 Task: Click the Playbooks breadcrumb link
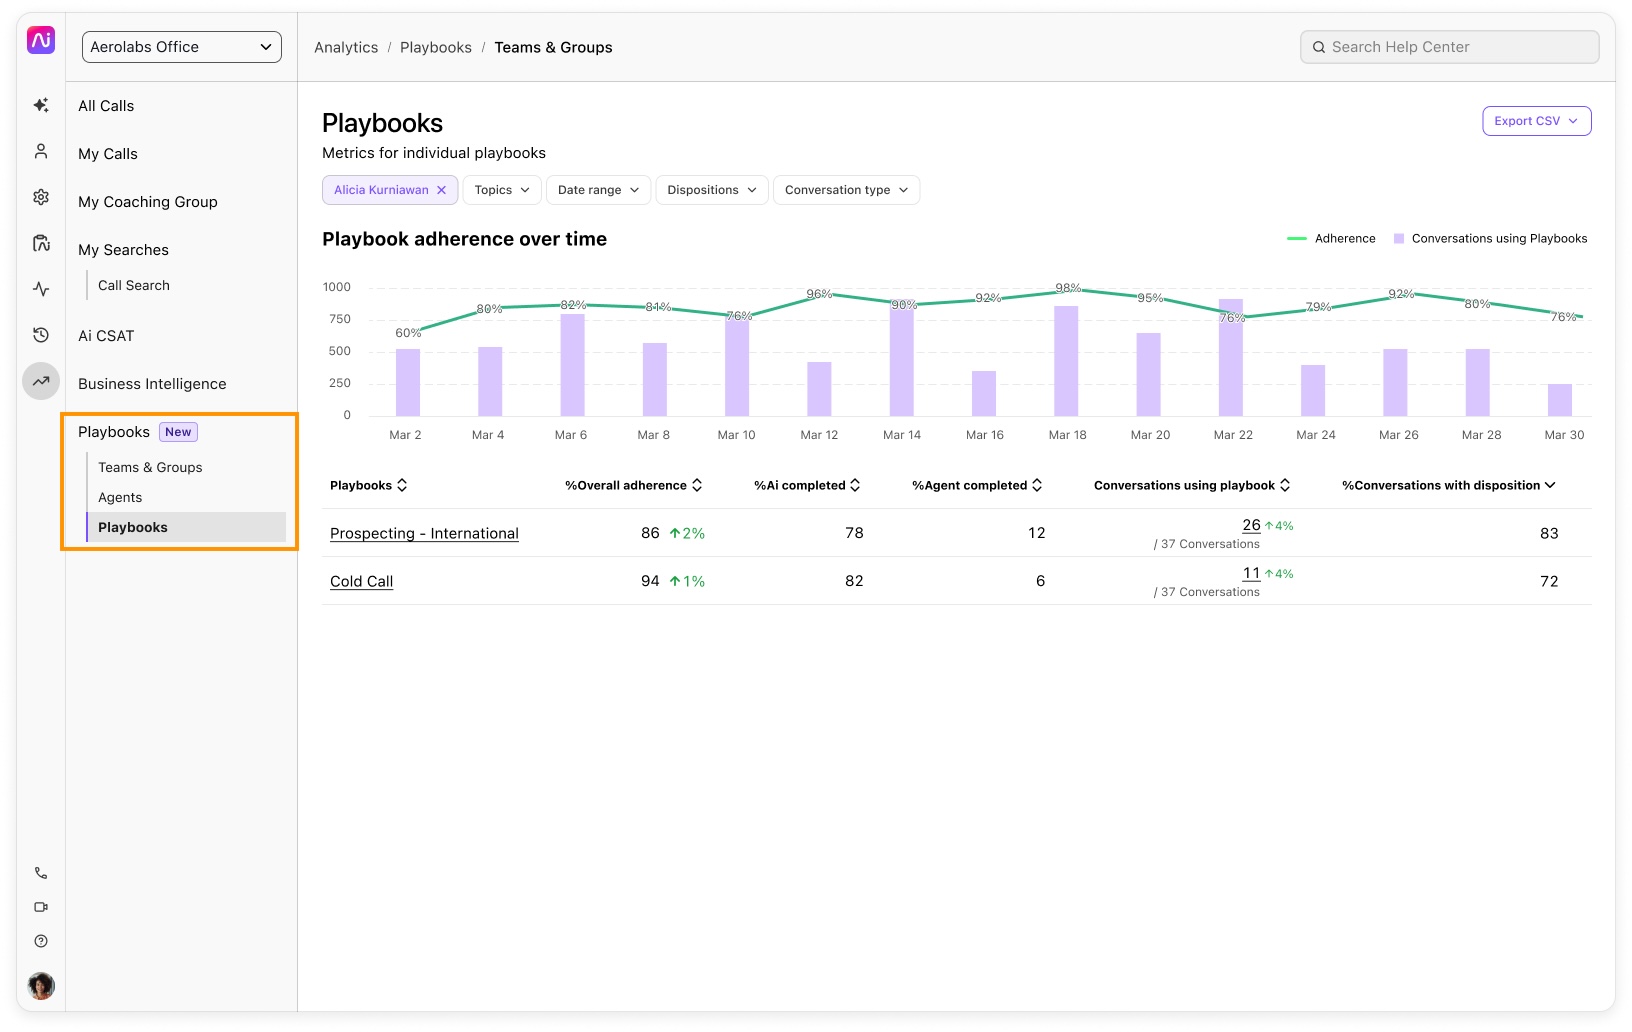pos(436,47)
